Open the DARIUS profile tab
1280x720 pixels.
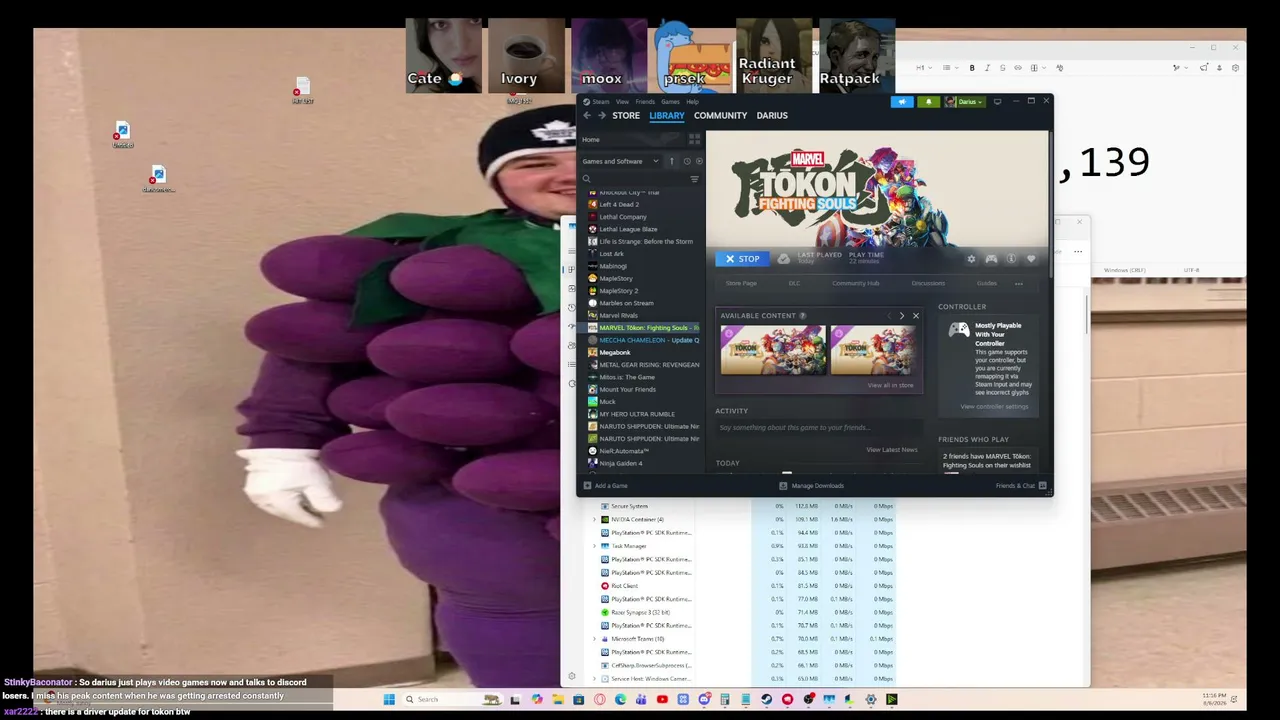(772, 115)
